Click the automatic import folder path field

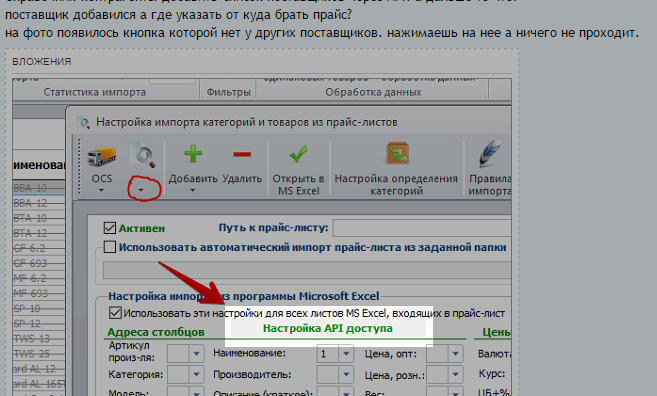pos(307,270)
